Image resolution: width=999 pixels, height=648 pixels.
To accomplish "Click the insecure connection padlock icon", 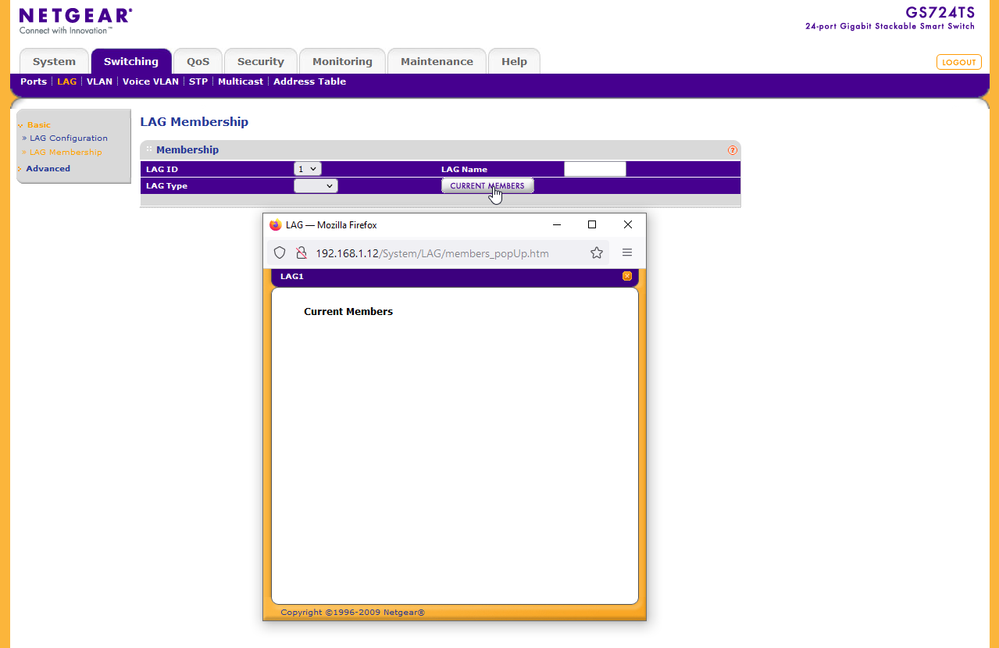I will 301,253.
